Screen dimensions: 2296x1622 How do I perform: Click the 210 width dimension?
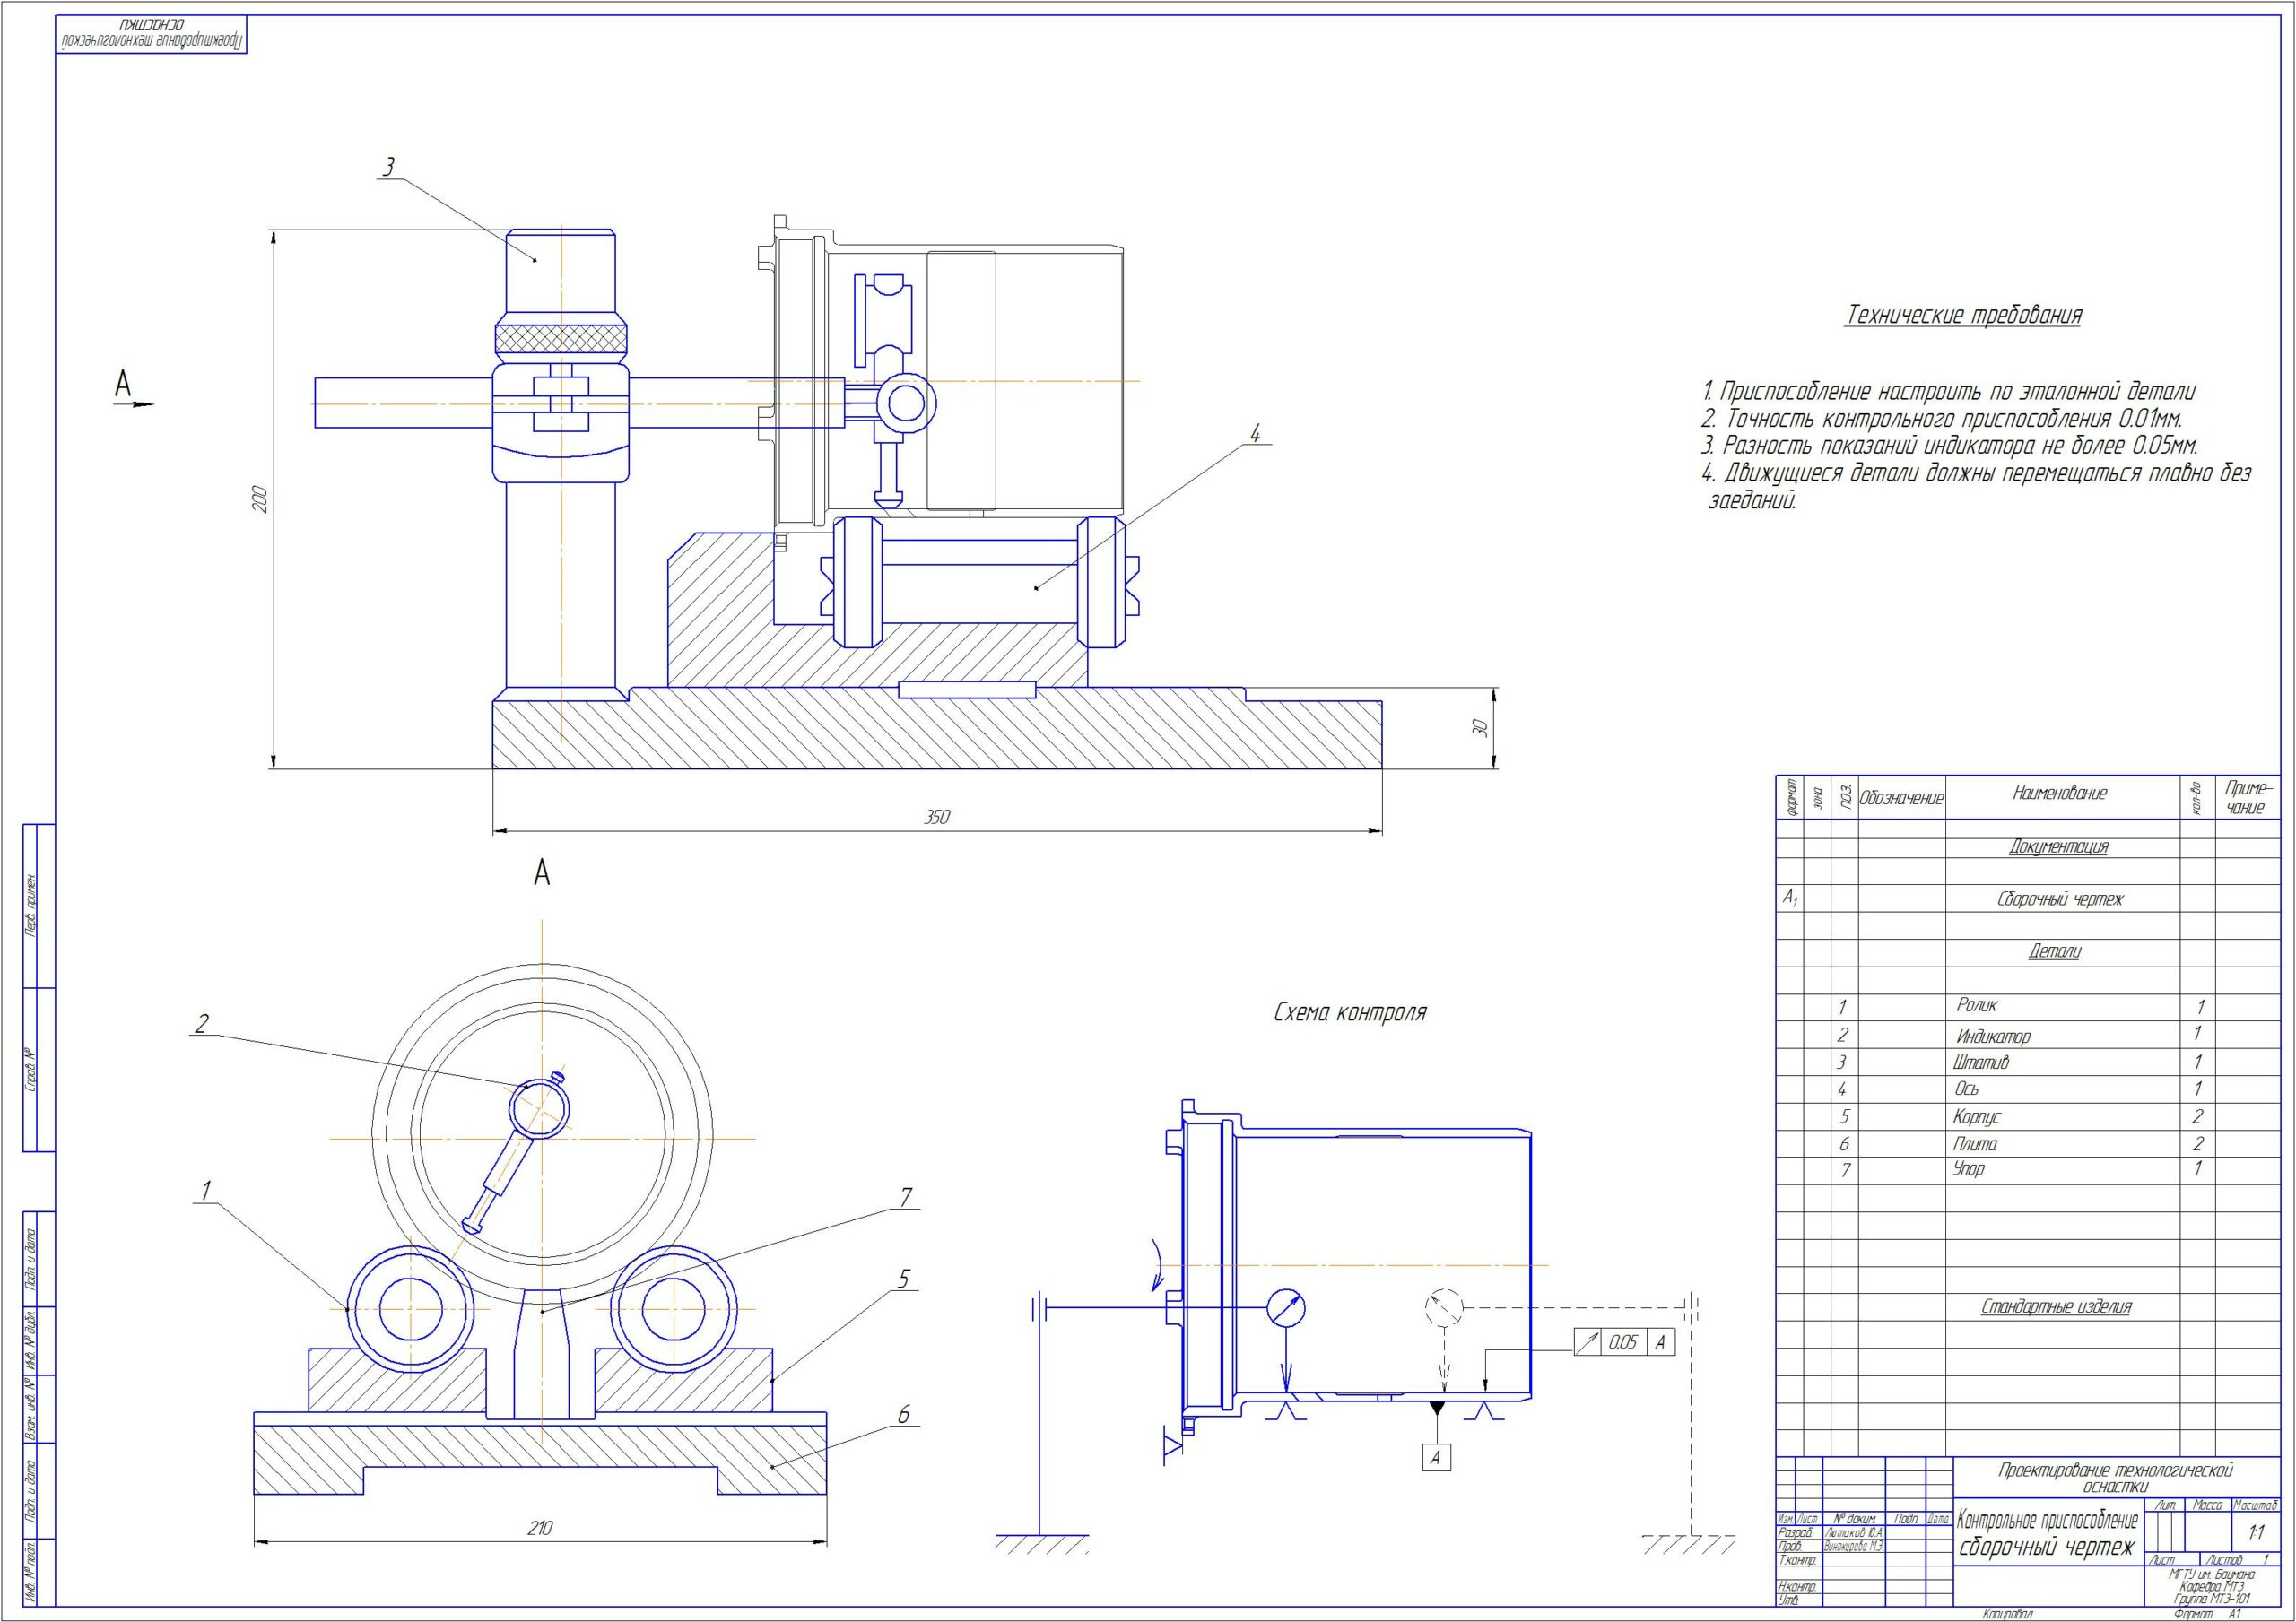[x=539, y=1527]
